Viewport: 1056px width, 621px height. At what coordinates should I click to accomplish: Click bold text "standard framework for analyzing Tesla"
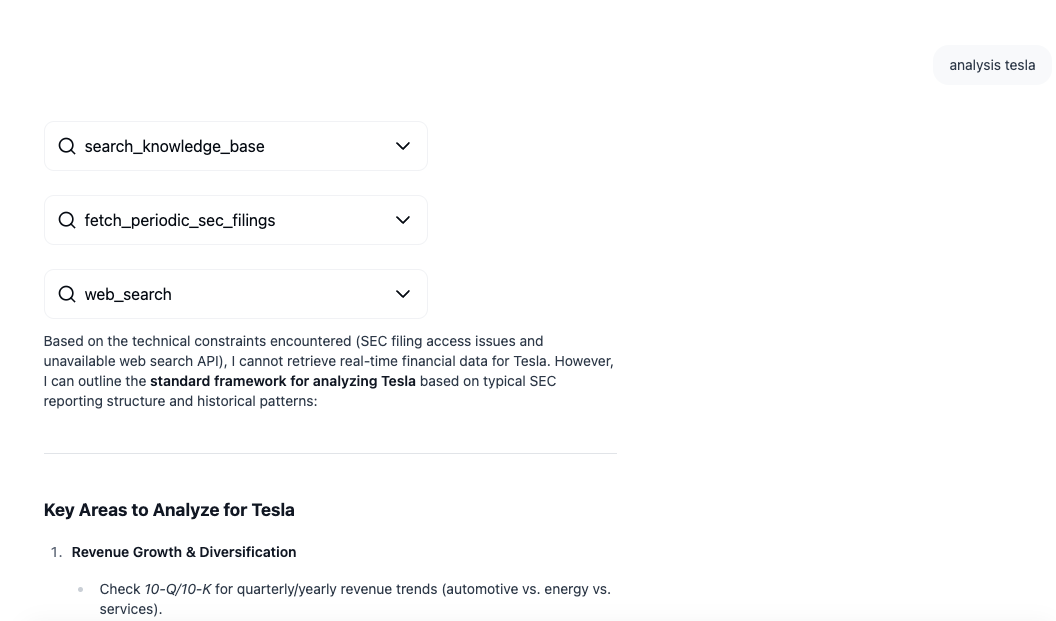point(283,381)
